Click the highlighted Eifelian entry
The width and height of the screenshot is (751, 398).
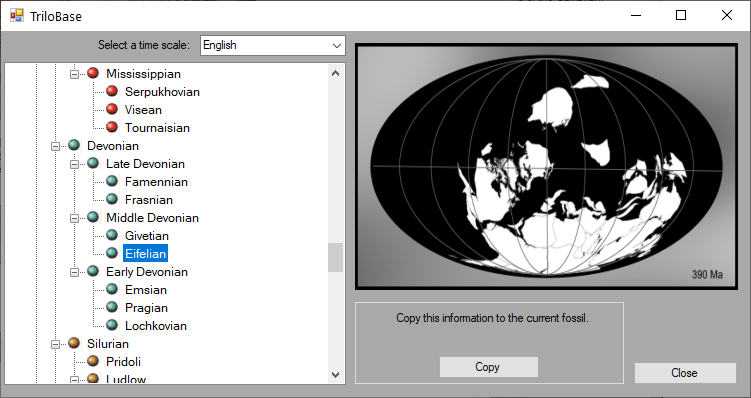click(146, 254)
